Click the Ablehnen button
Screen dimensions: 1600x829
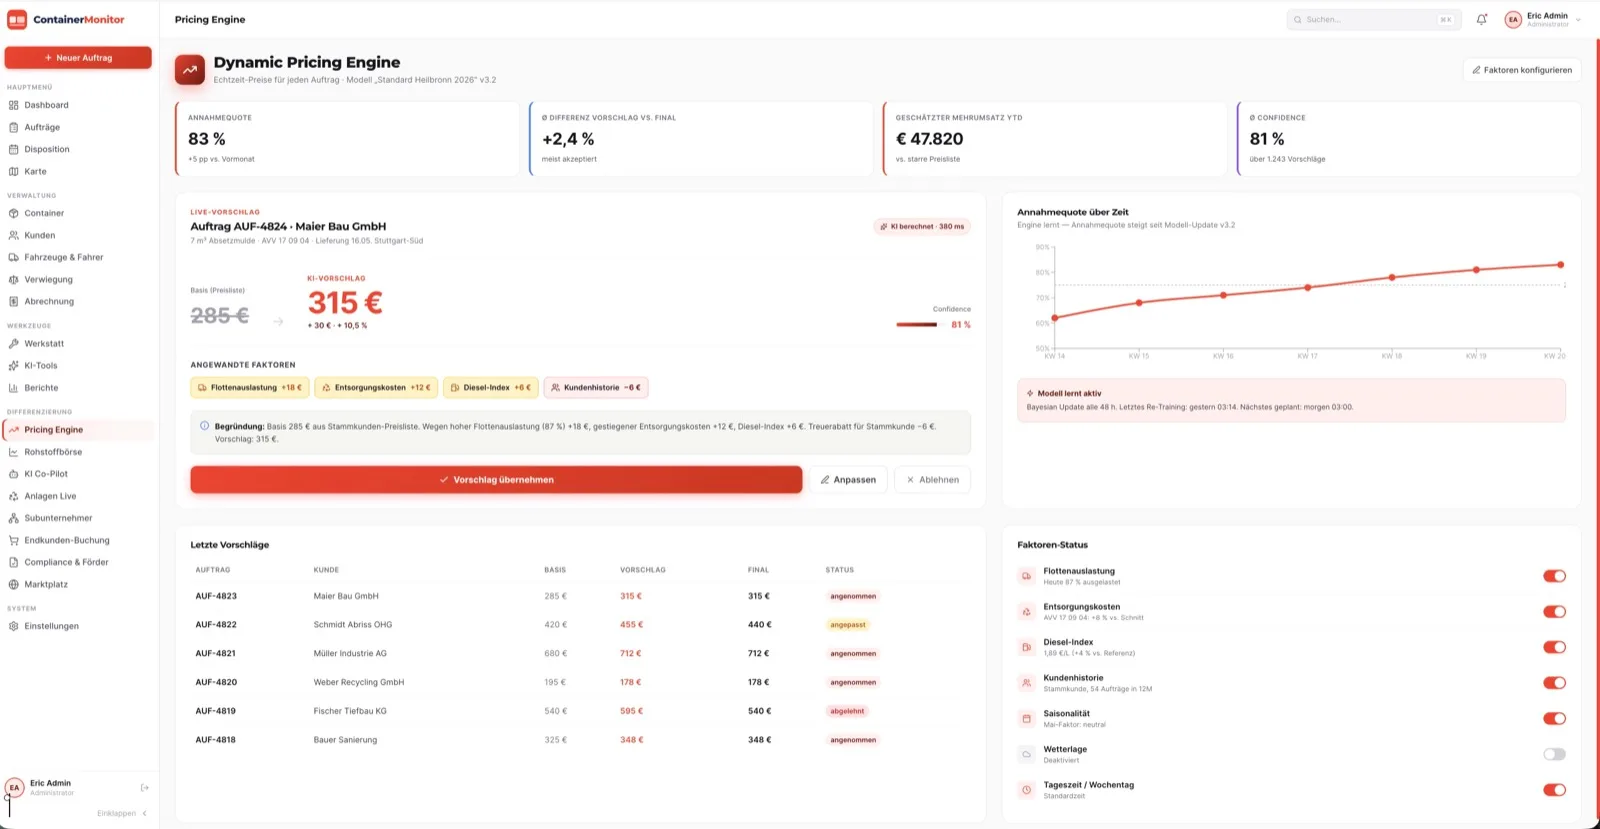point(932,480)
